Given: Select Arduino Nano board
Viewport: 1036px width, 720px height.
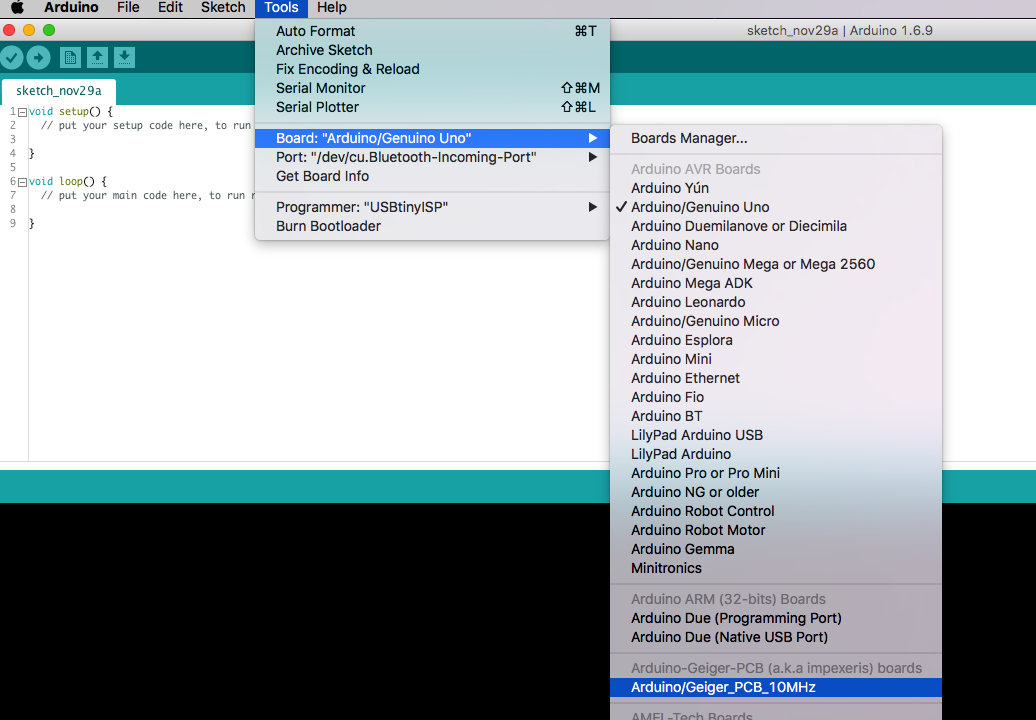Looking at the screenshot, I should [x=776, y=245].
